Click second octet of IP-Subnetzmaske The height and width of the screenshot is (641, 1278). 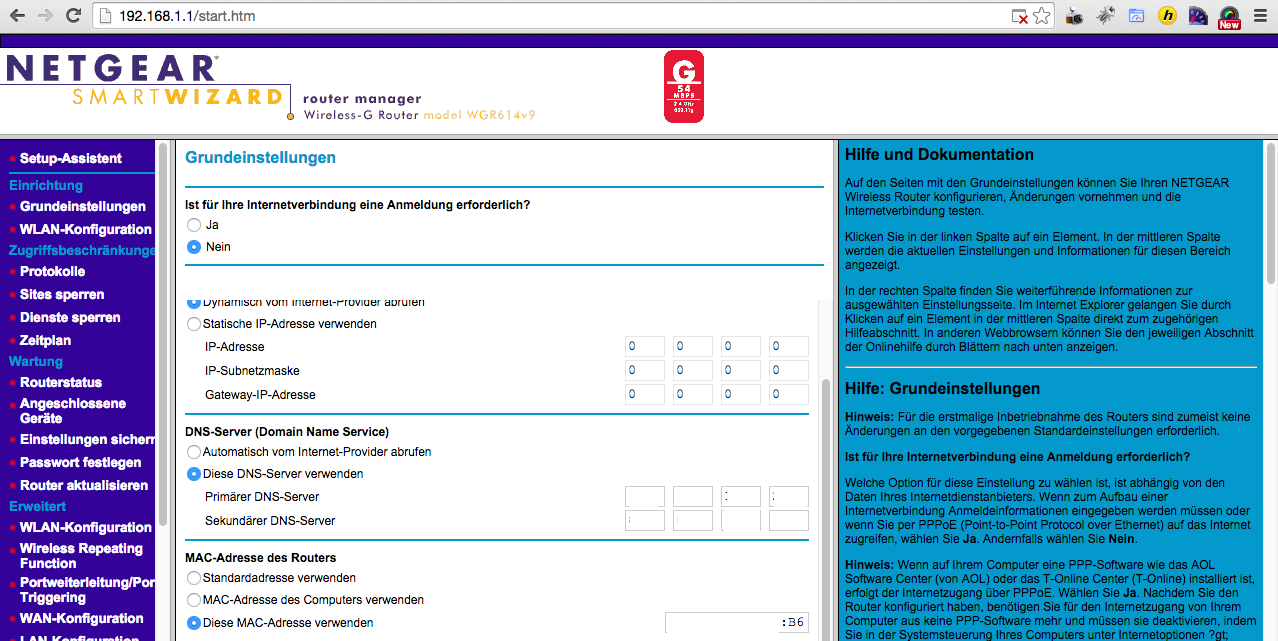[x=693, y=371]
